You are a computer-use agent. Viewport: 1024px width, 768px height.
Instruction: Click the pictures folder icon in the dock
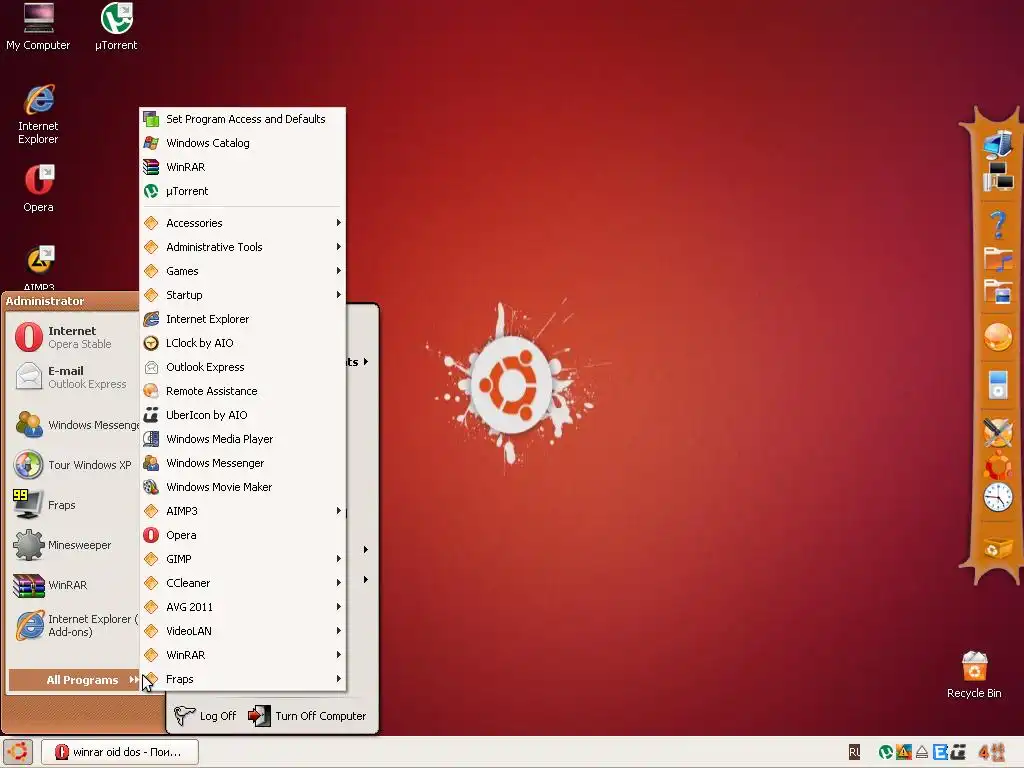tap(998, 291)
